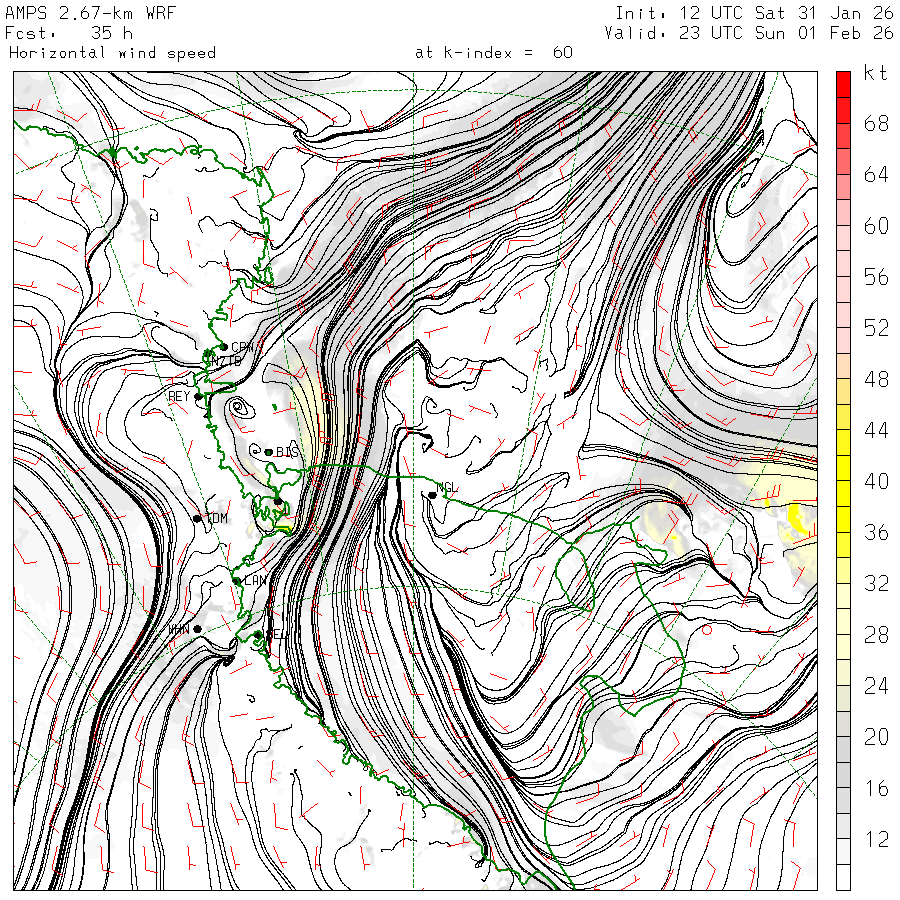The width and height of the screenshot is (900, 900).
Task: Click the 68 value on the color scale
Action: [x=876, y=123]
